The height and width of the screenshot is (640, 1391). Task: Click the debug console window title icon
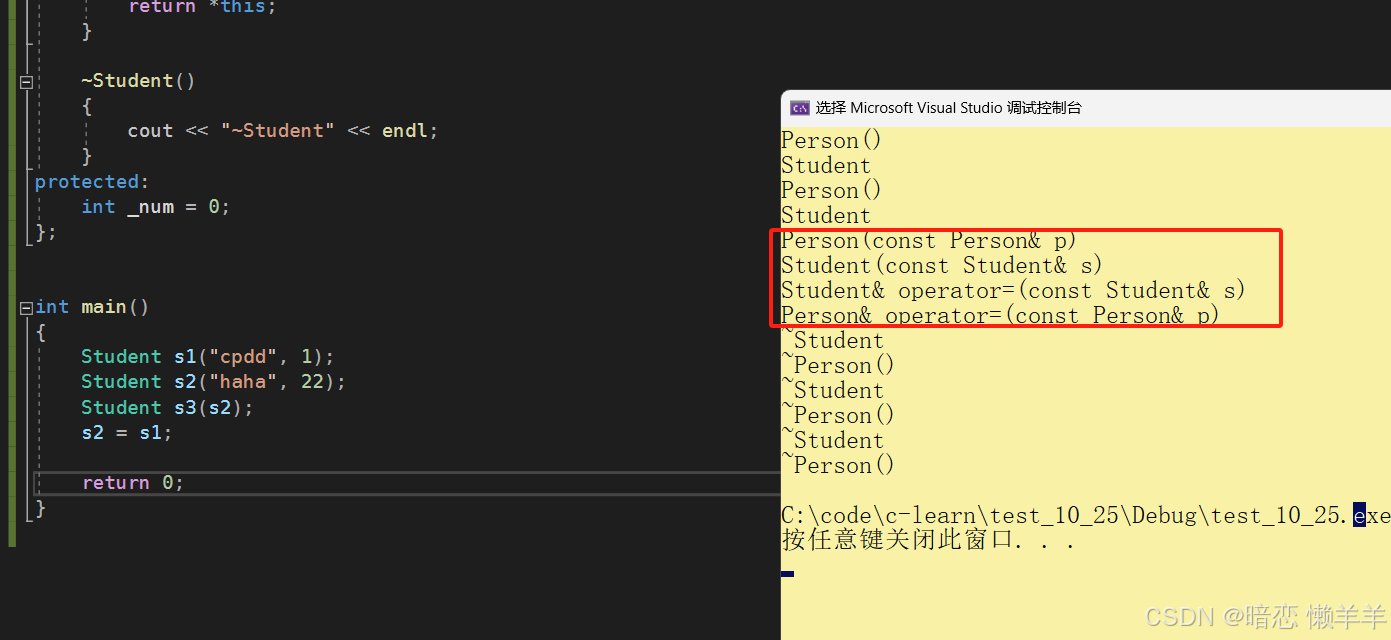[x=799, y=108]
